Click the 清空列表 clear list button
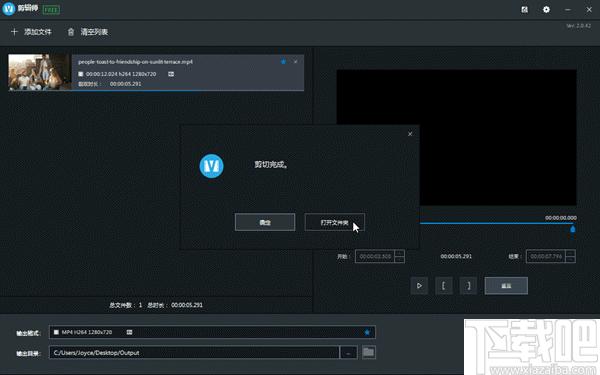Screen dimensions: 600x375 pos(88,32)
